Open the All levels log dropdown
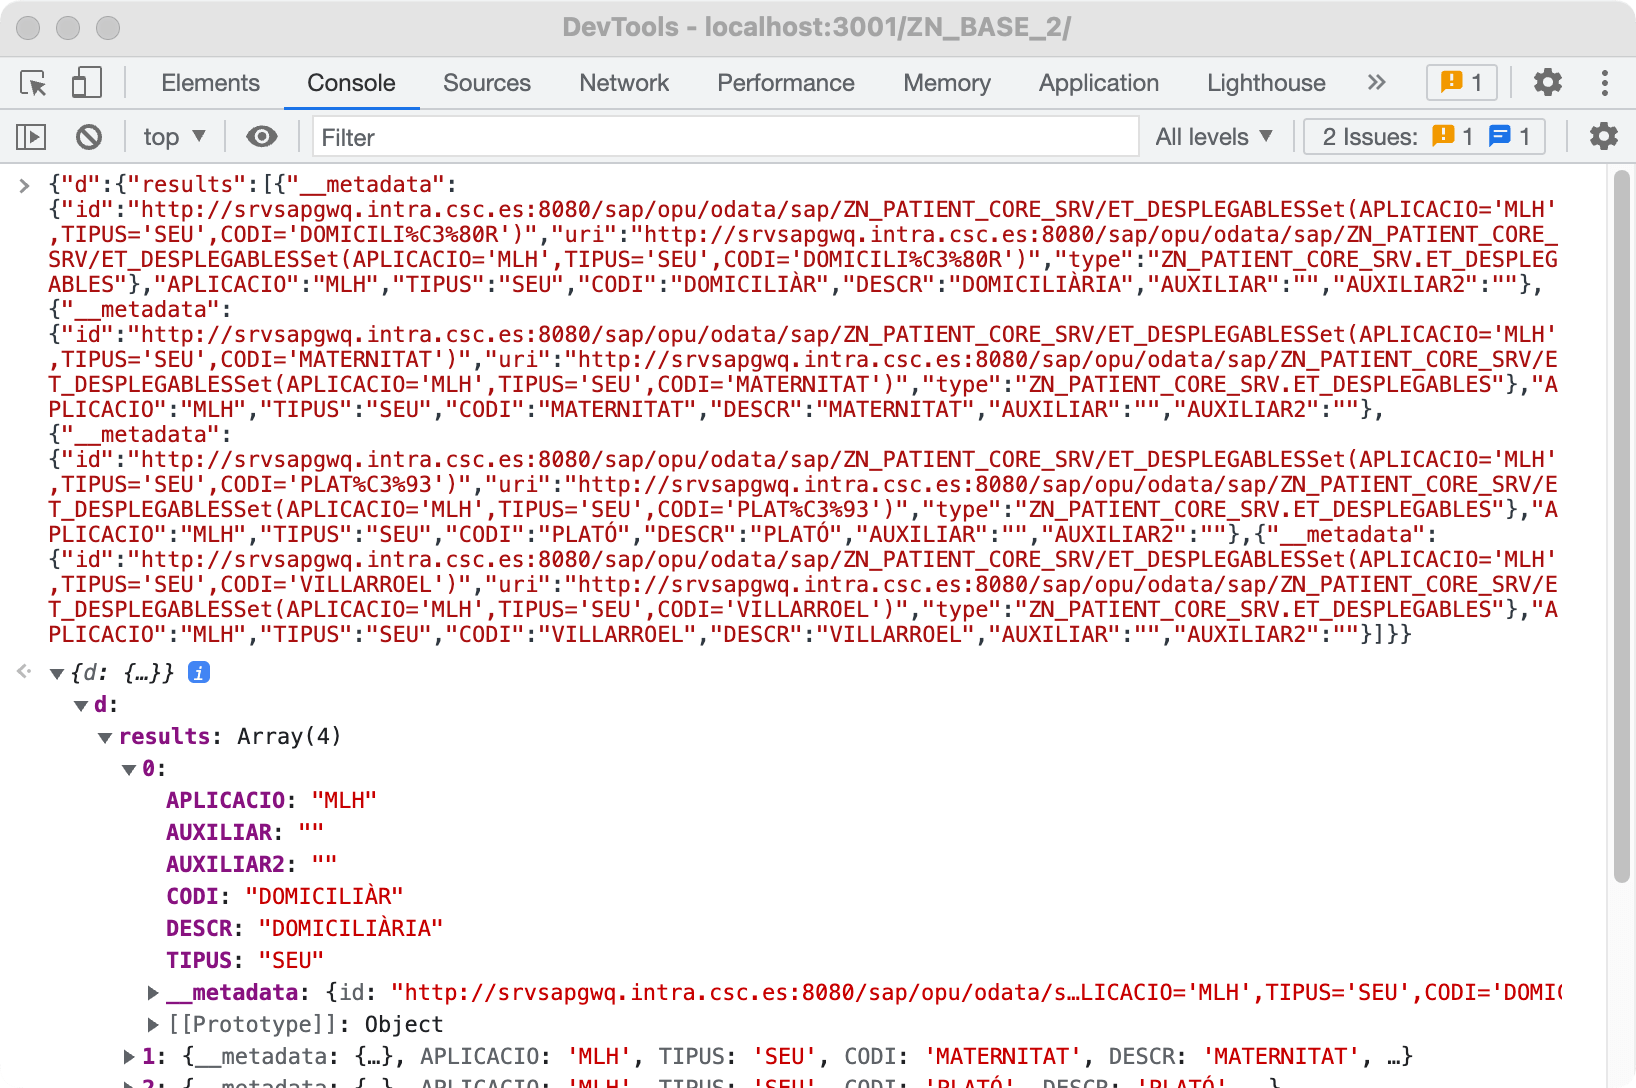Viewport: 1636px width, 1088px height. point(1213,137)
